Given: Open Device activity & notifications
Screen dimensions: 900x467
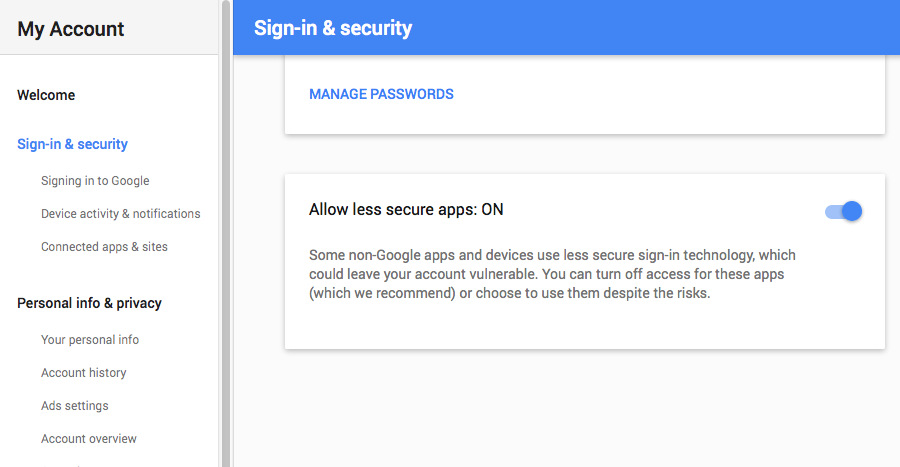Looking at the screenshot, I should (x=121, y=213).
